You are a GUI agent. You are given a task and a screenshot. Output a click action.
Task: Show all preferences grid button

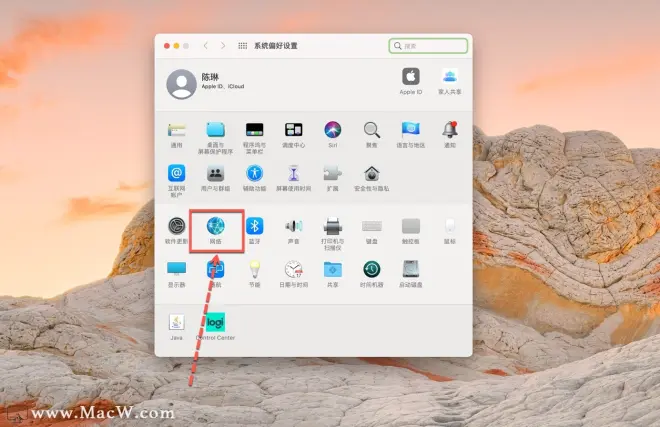coord(242,45)
